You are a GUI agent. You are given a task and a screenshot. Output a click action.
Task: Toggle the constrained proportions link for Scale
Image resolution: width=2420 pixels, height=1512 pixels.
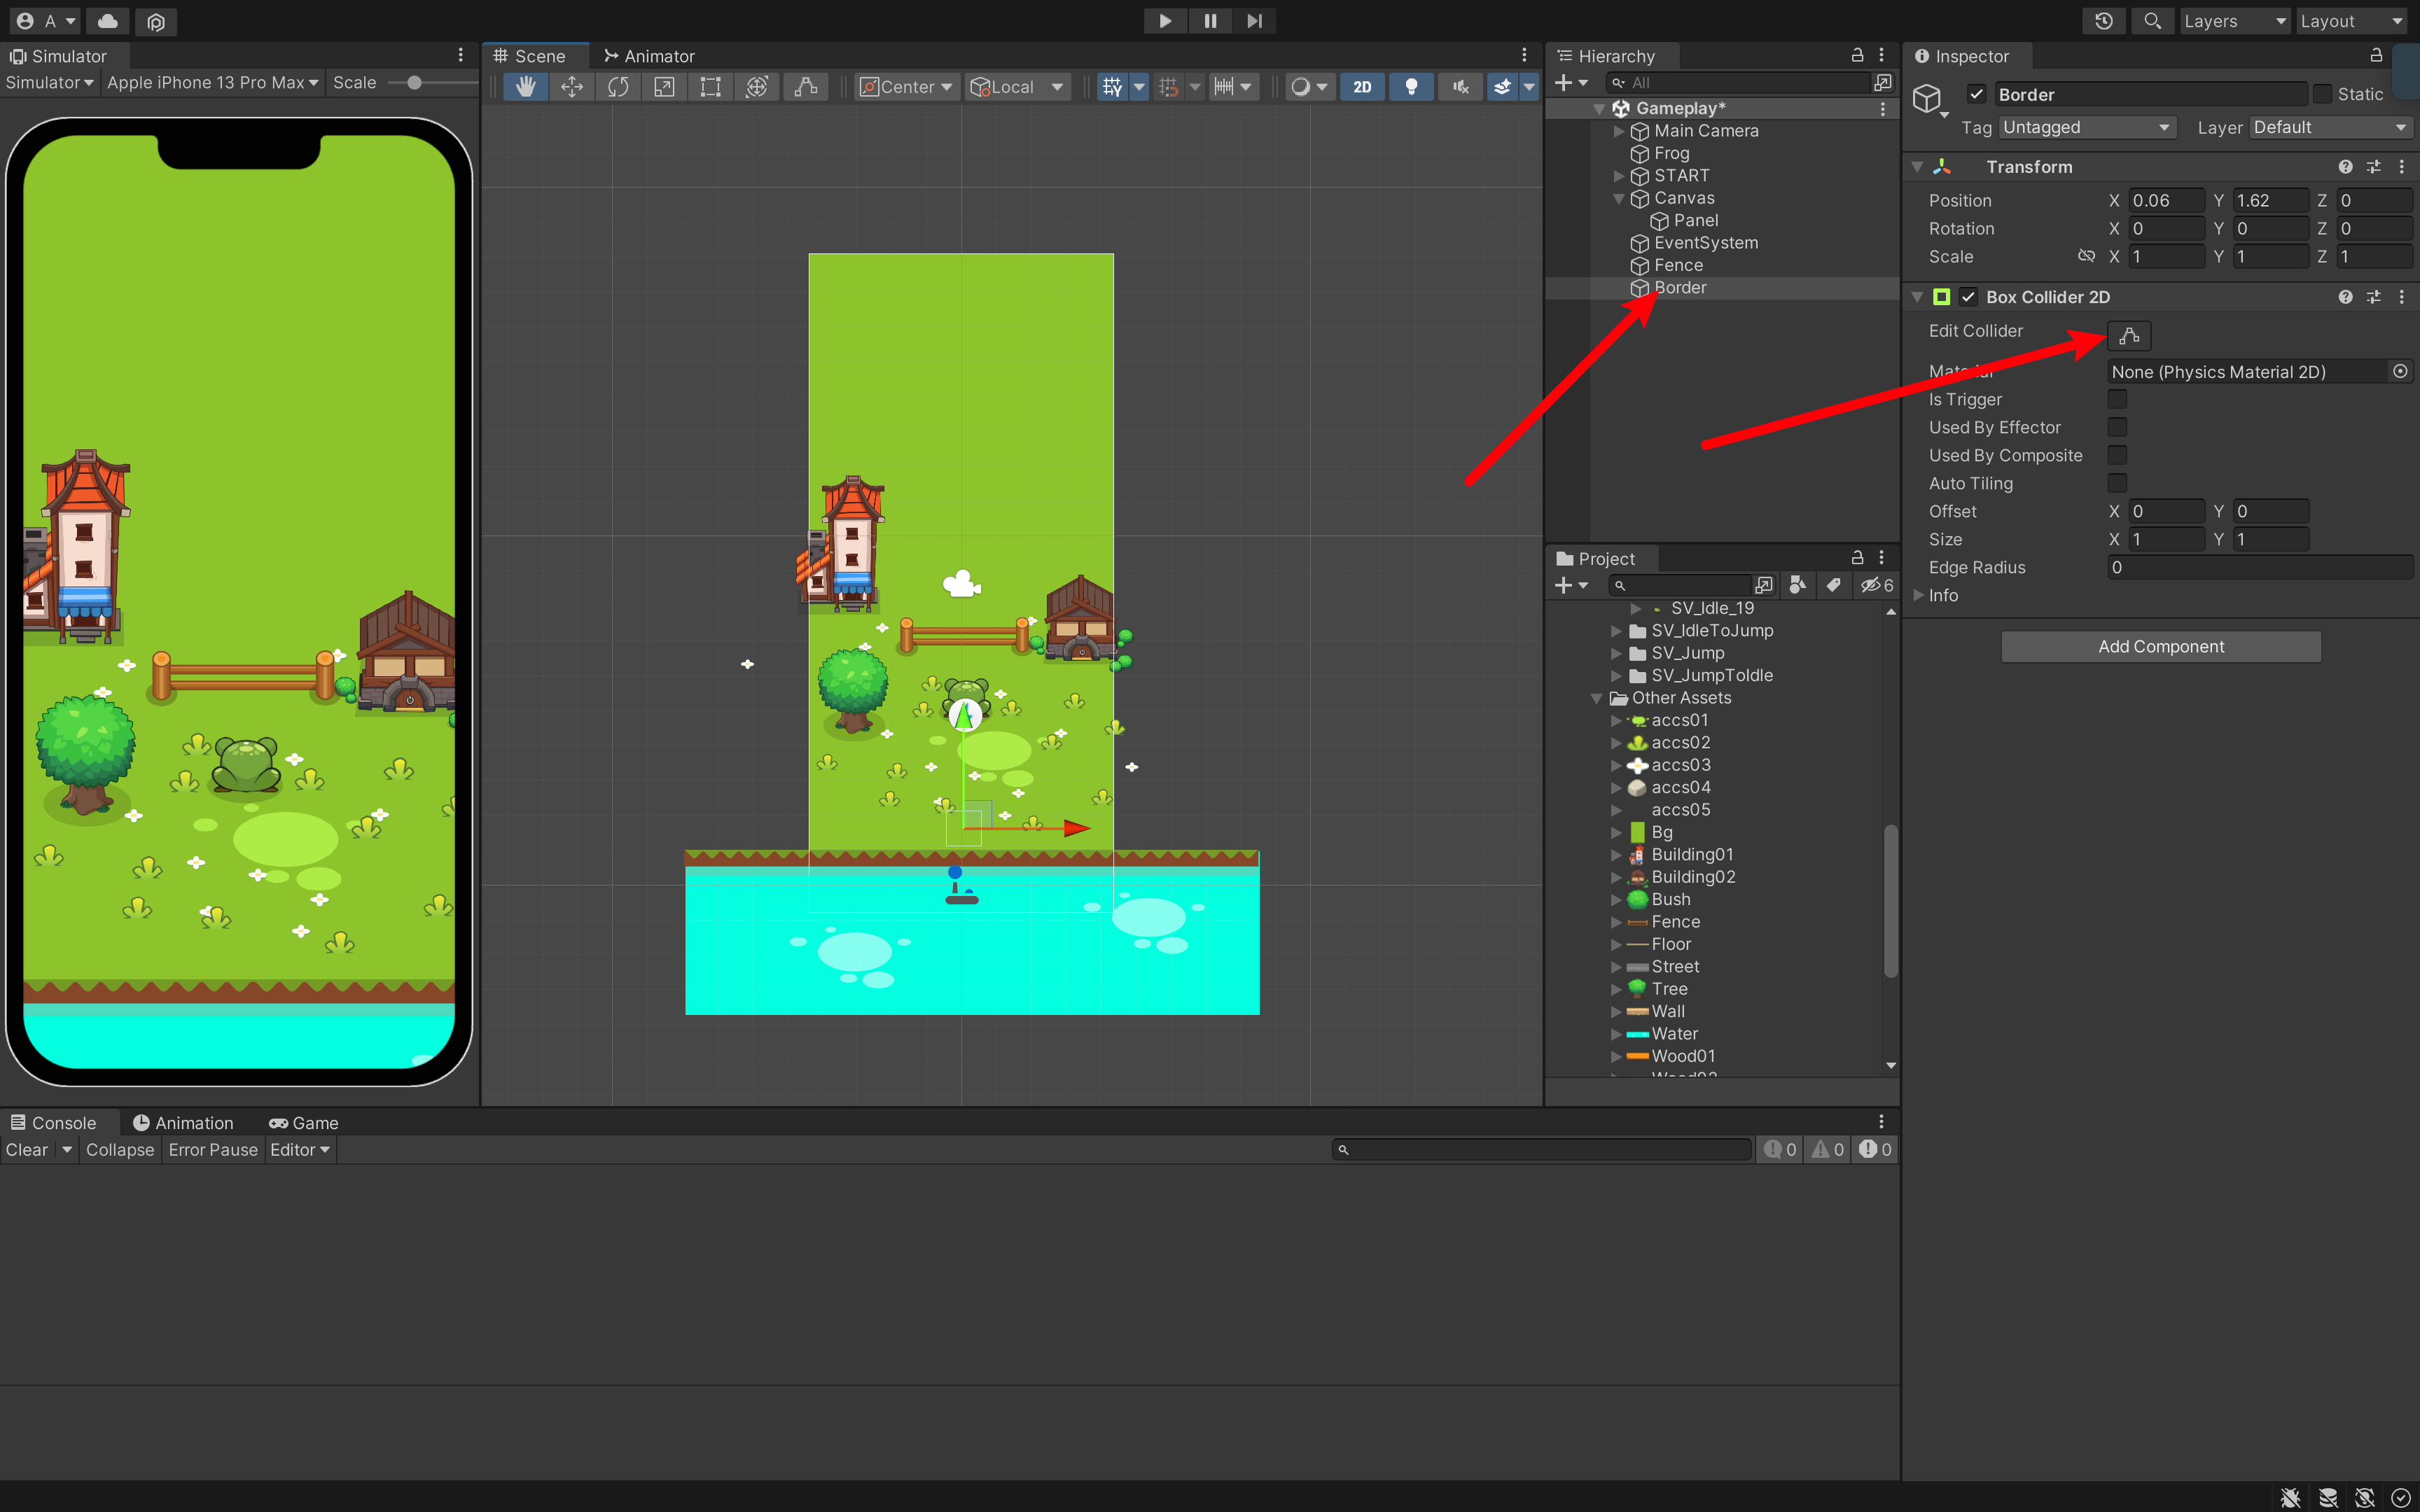pyautogui.click(x=2086, y=256)
